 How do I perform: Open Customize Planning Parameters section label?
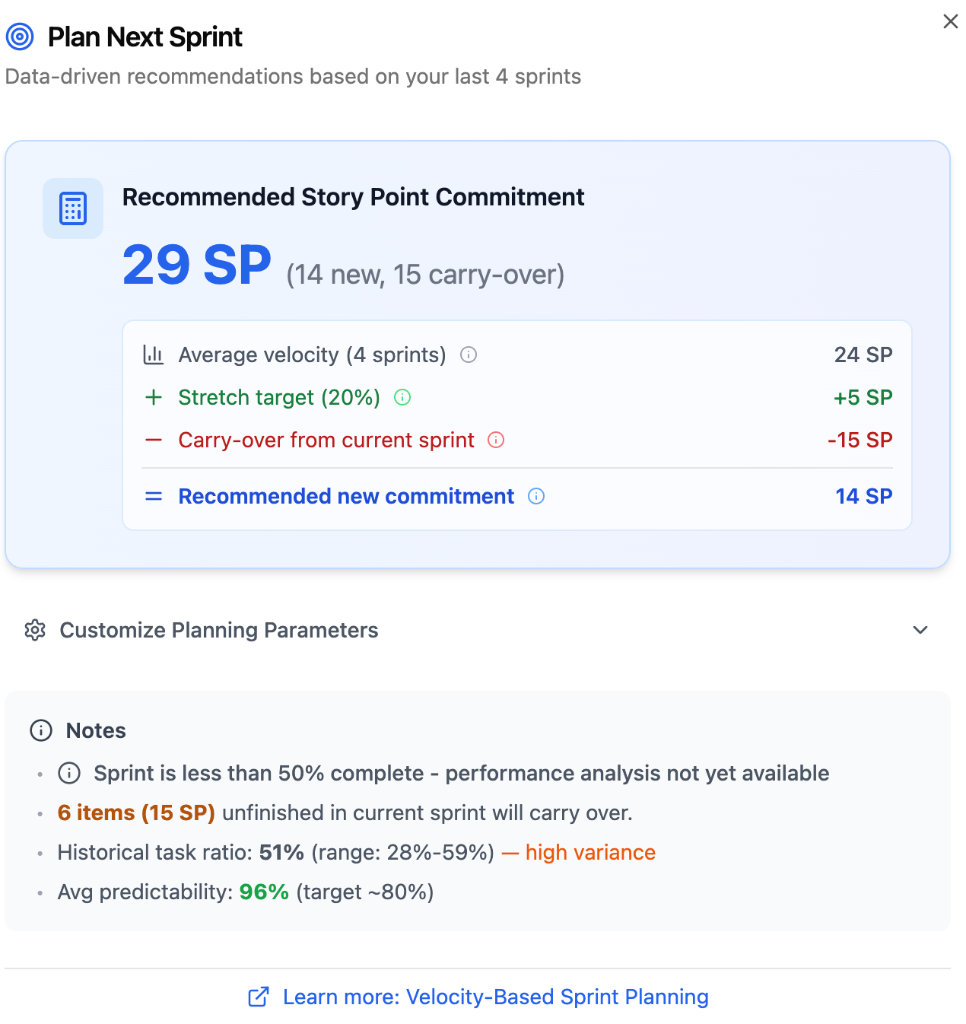coord(219,630)
